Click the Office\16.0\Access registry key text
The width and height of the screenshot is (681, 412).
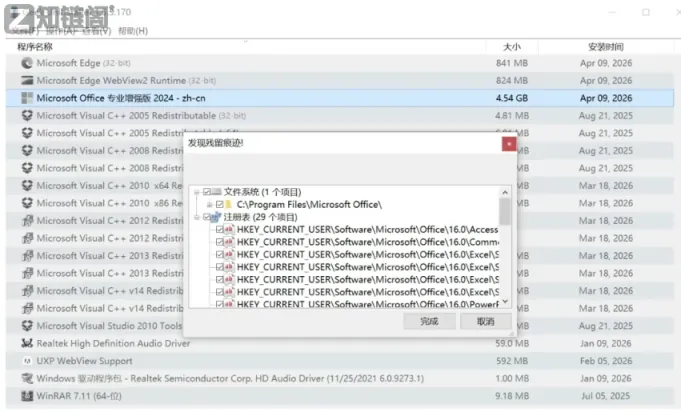(x=367, y=230)
